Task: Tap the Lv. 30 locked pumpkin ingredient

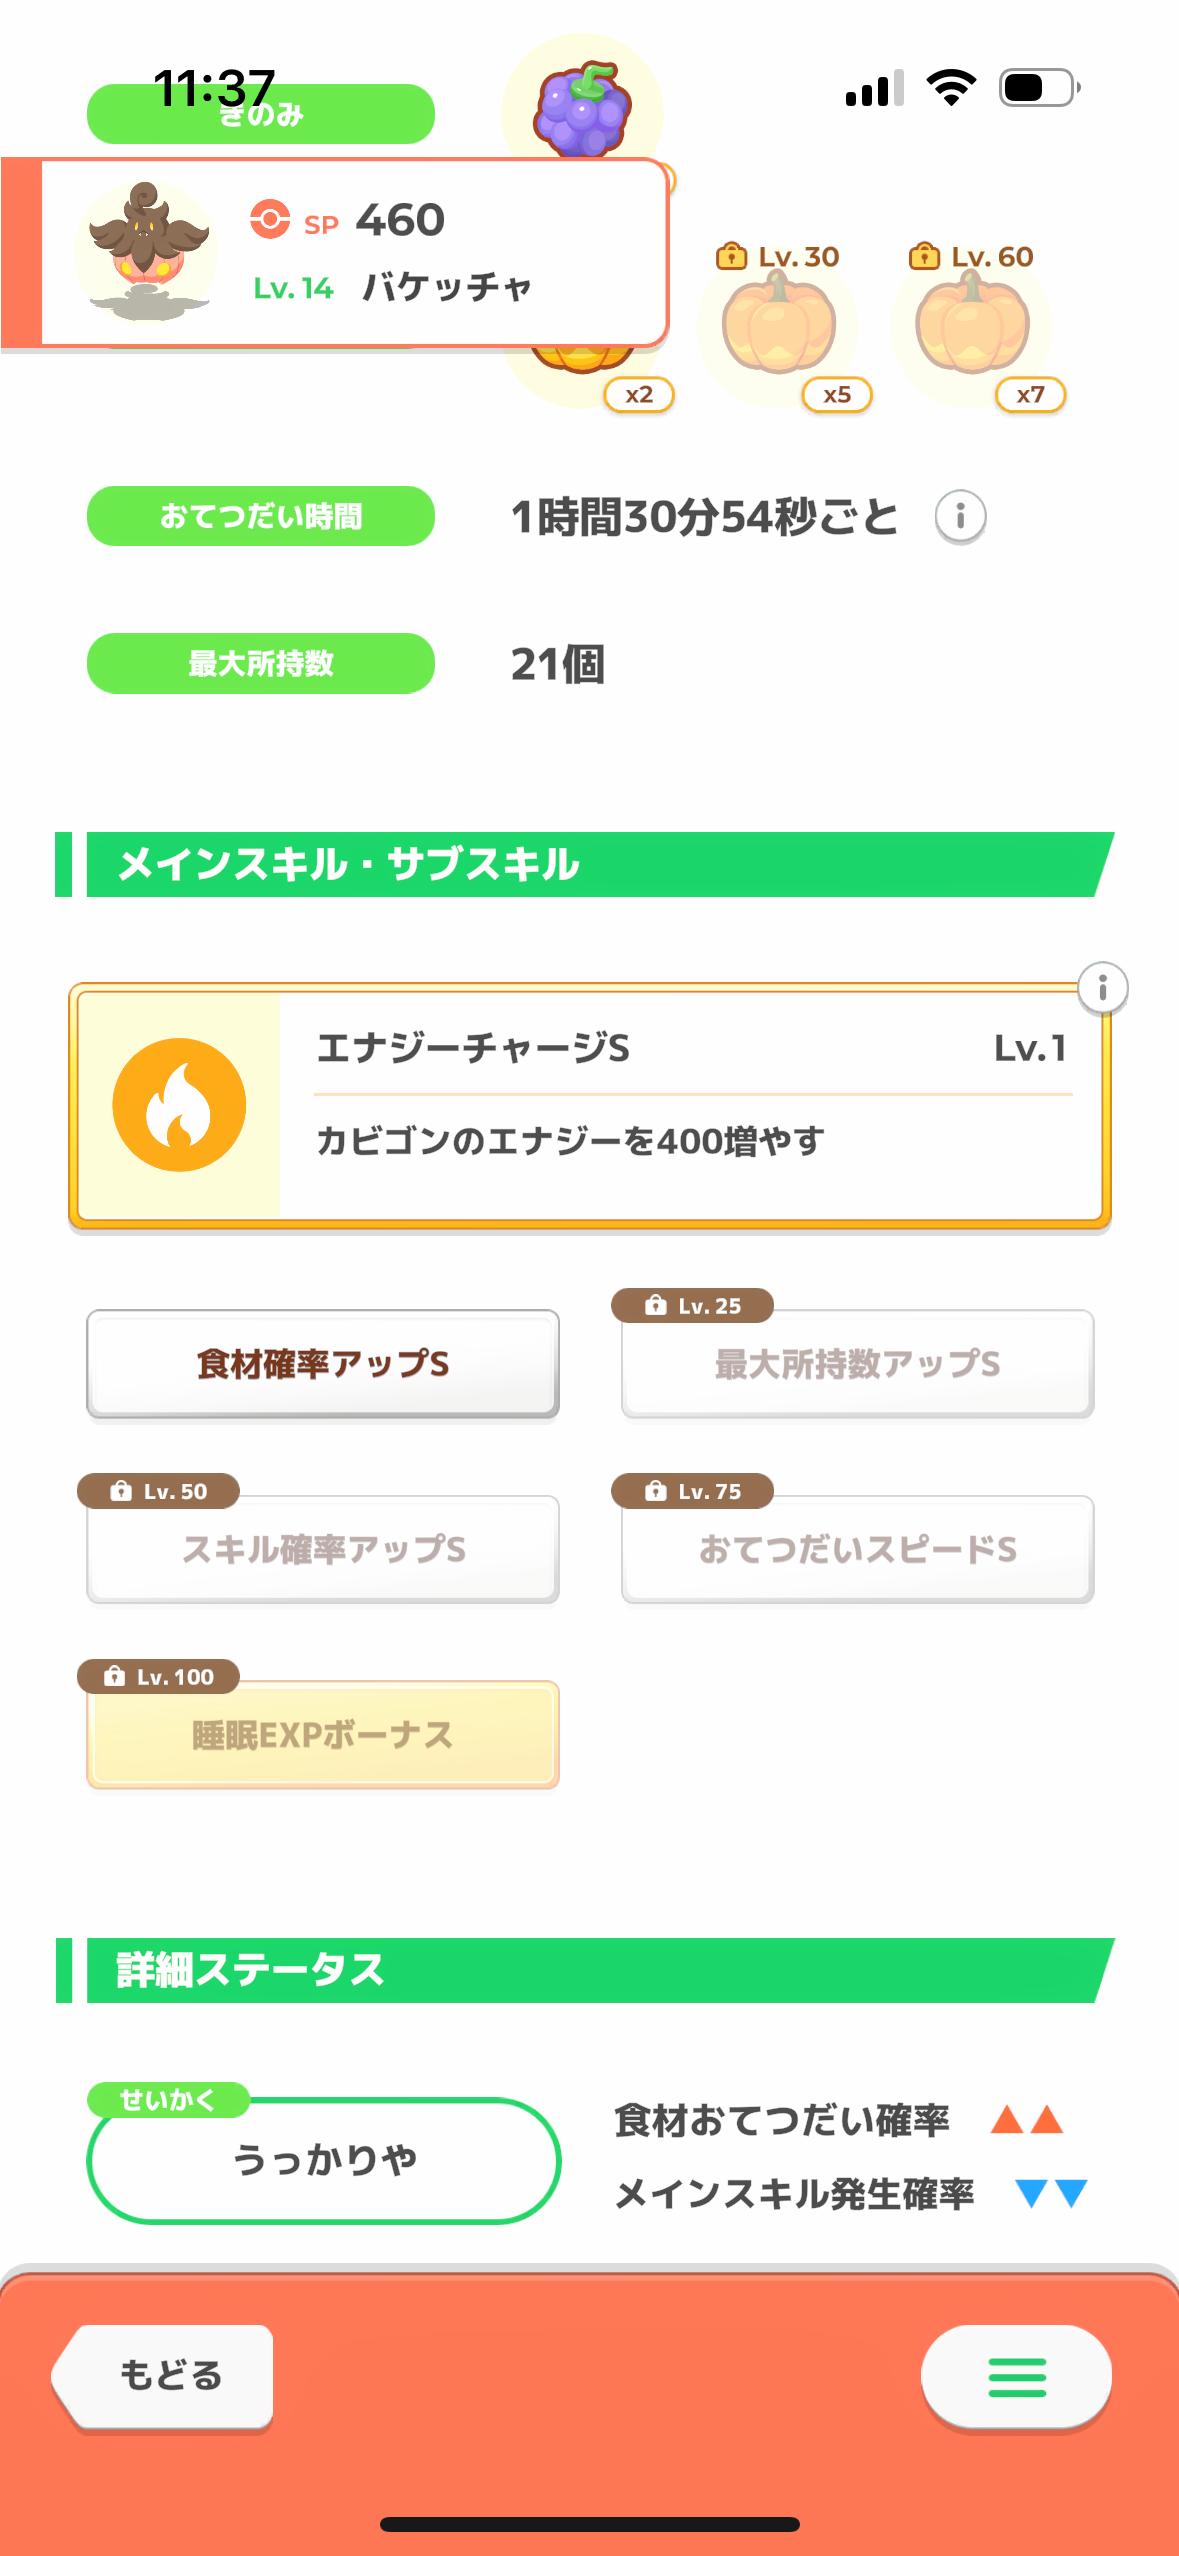Action: [779, 327]
